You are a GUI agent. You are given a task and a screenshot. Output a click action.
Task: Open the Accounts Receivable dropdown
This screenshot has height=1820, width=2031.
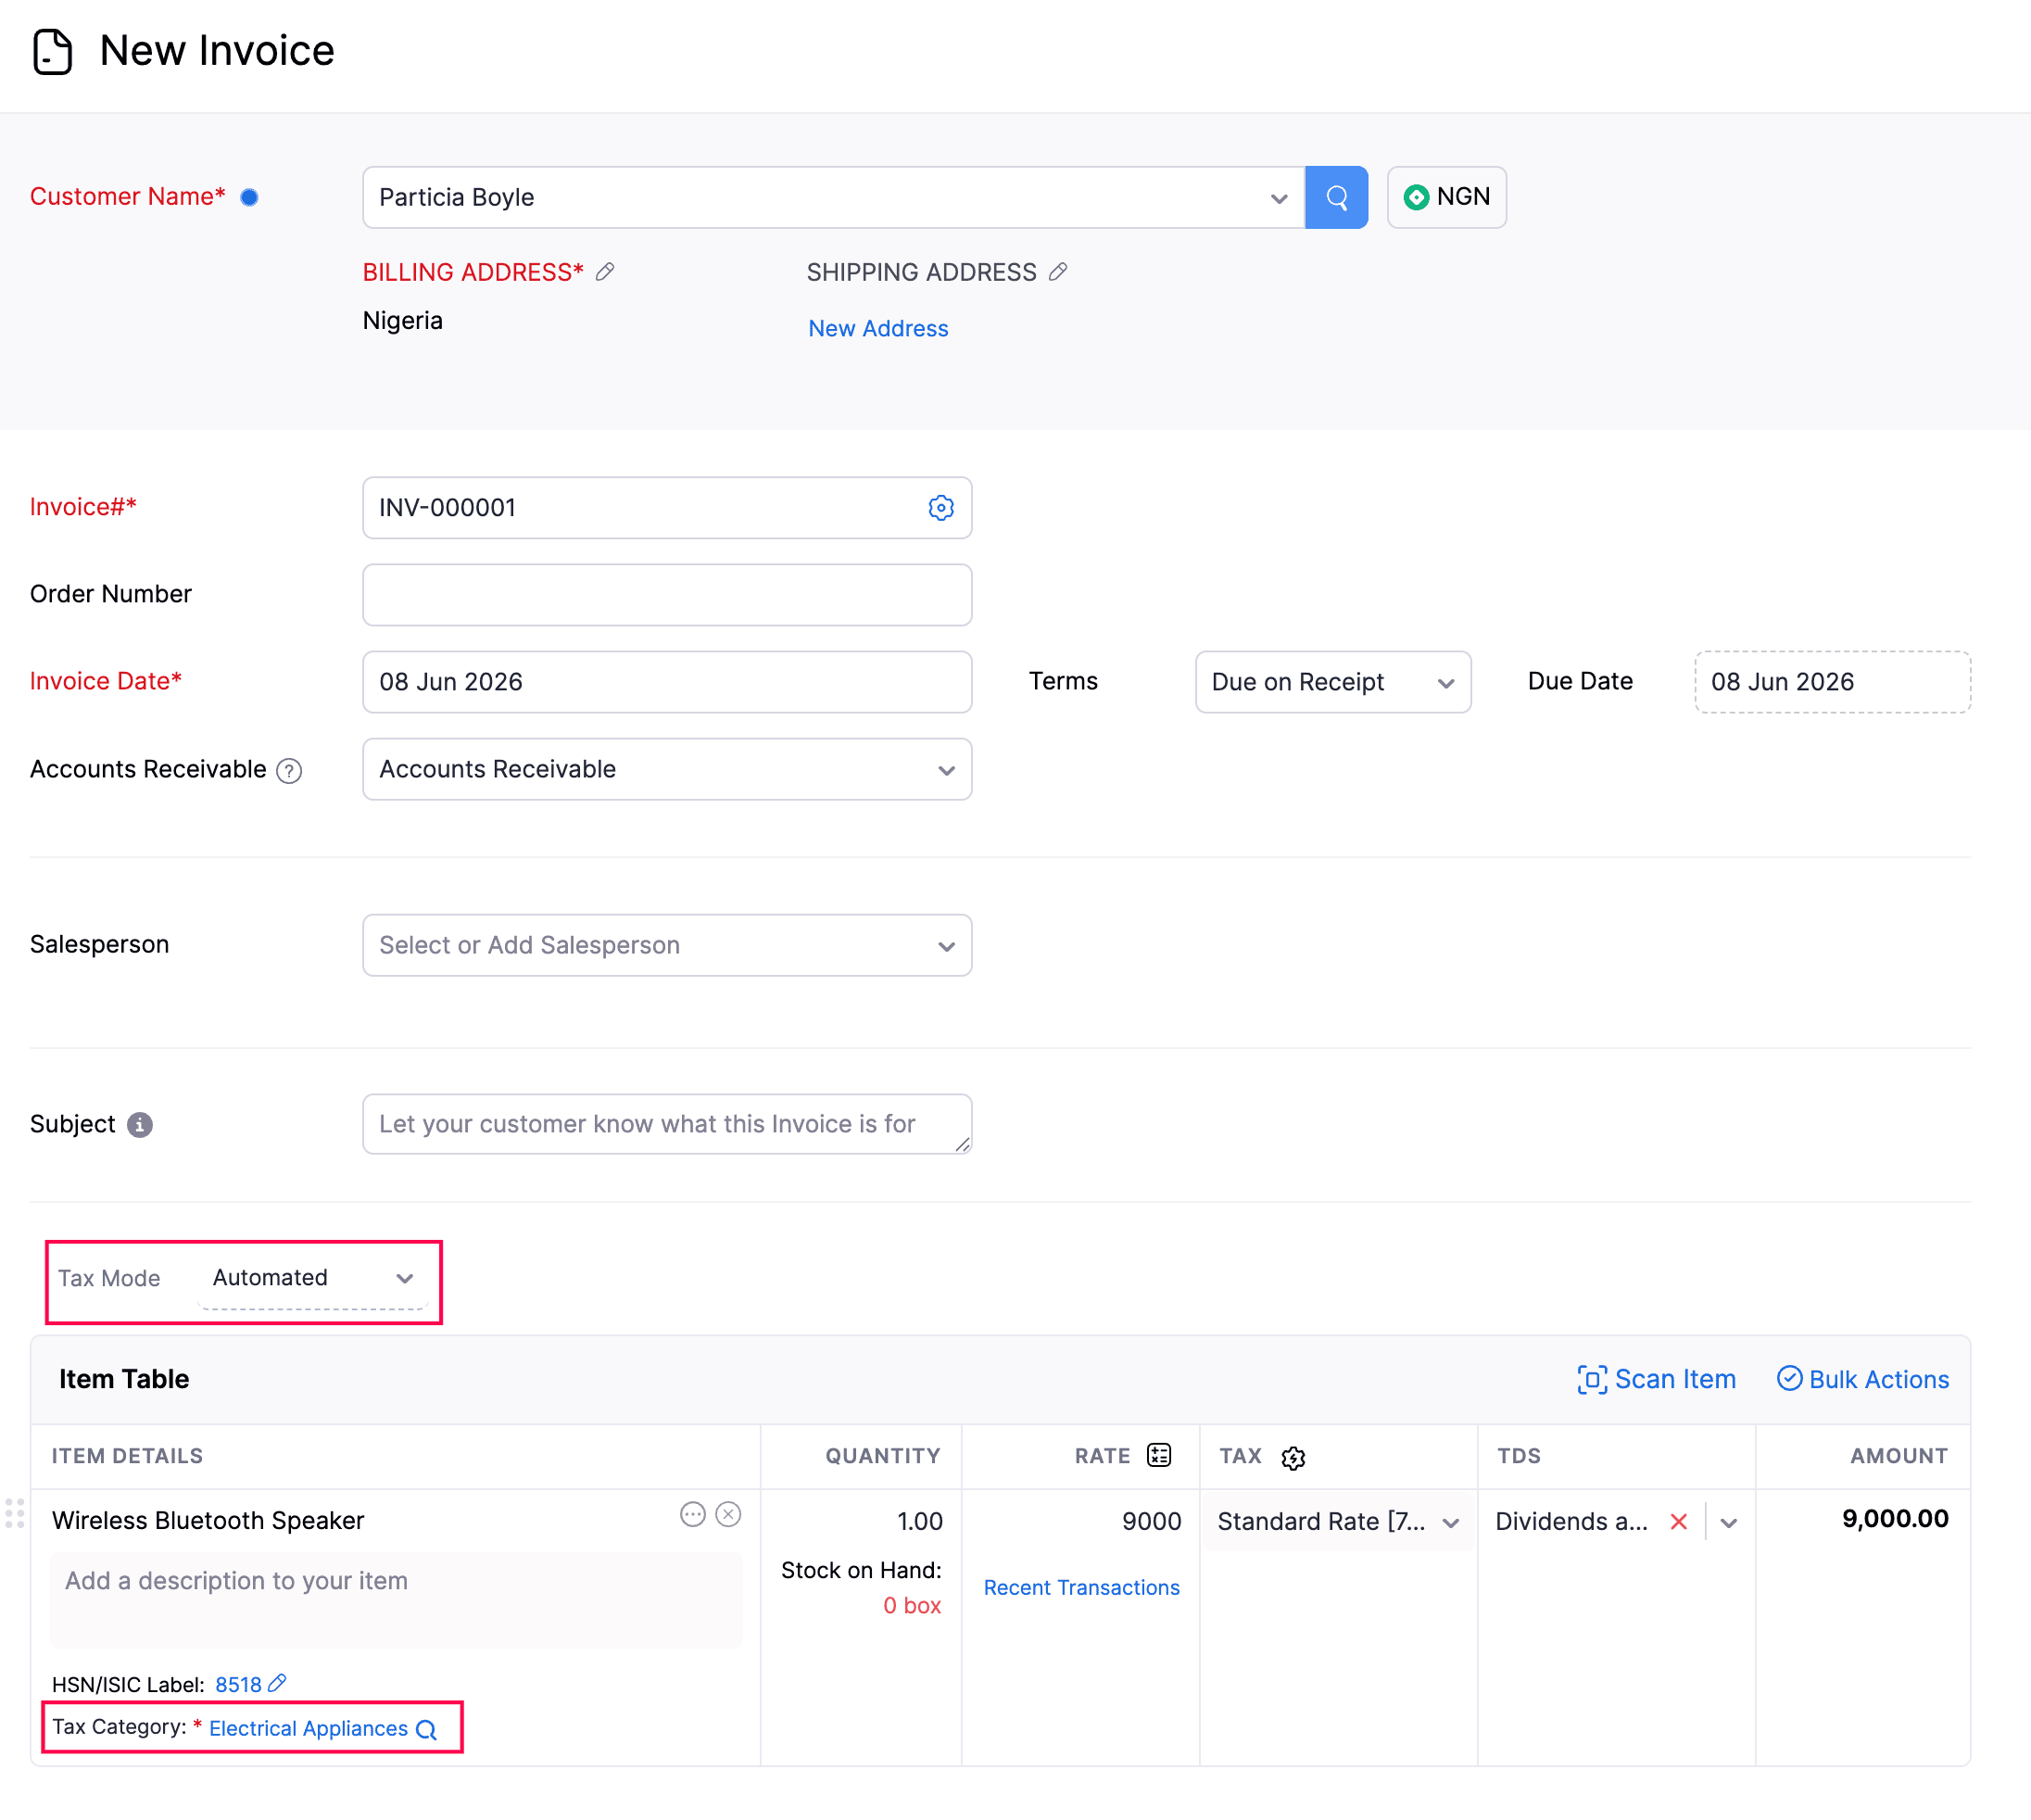pyautogui.click(x=667, y=769)
